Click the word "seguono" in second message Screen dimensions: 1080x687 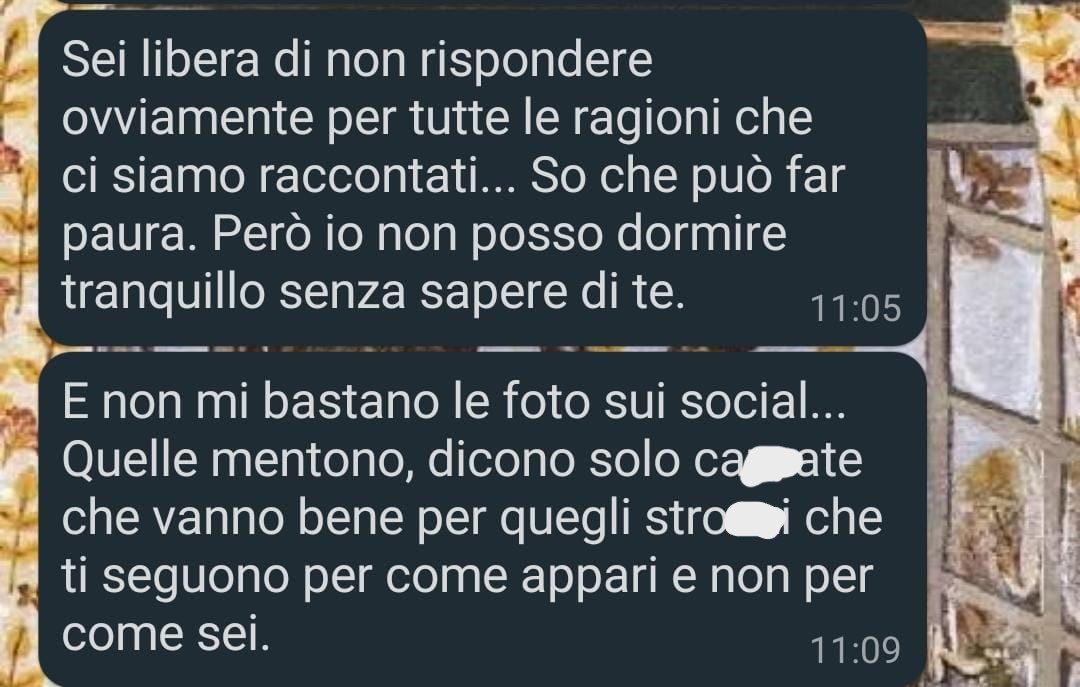click(x=196, y=578)
